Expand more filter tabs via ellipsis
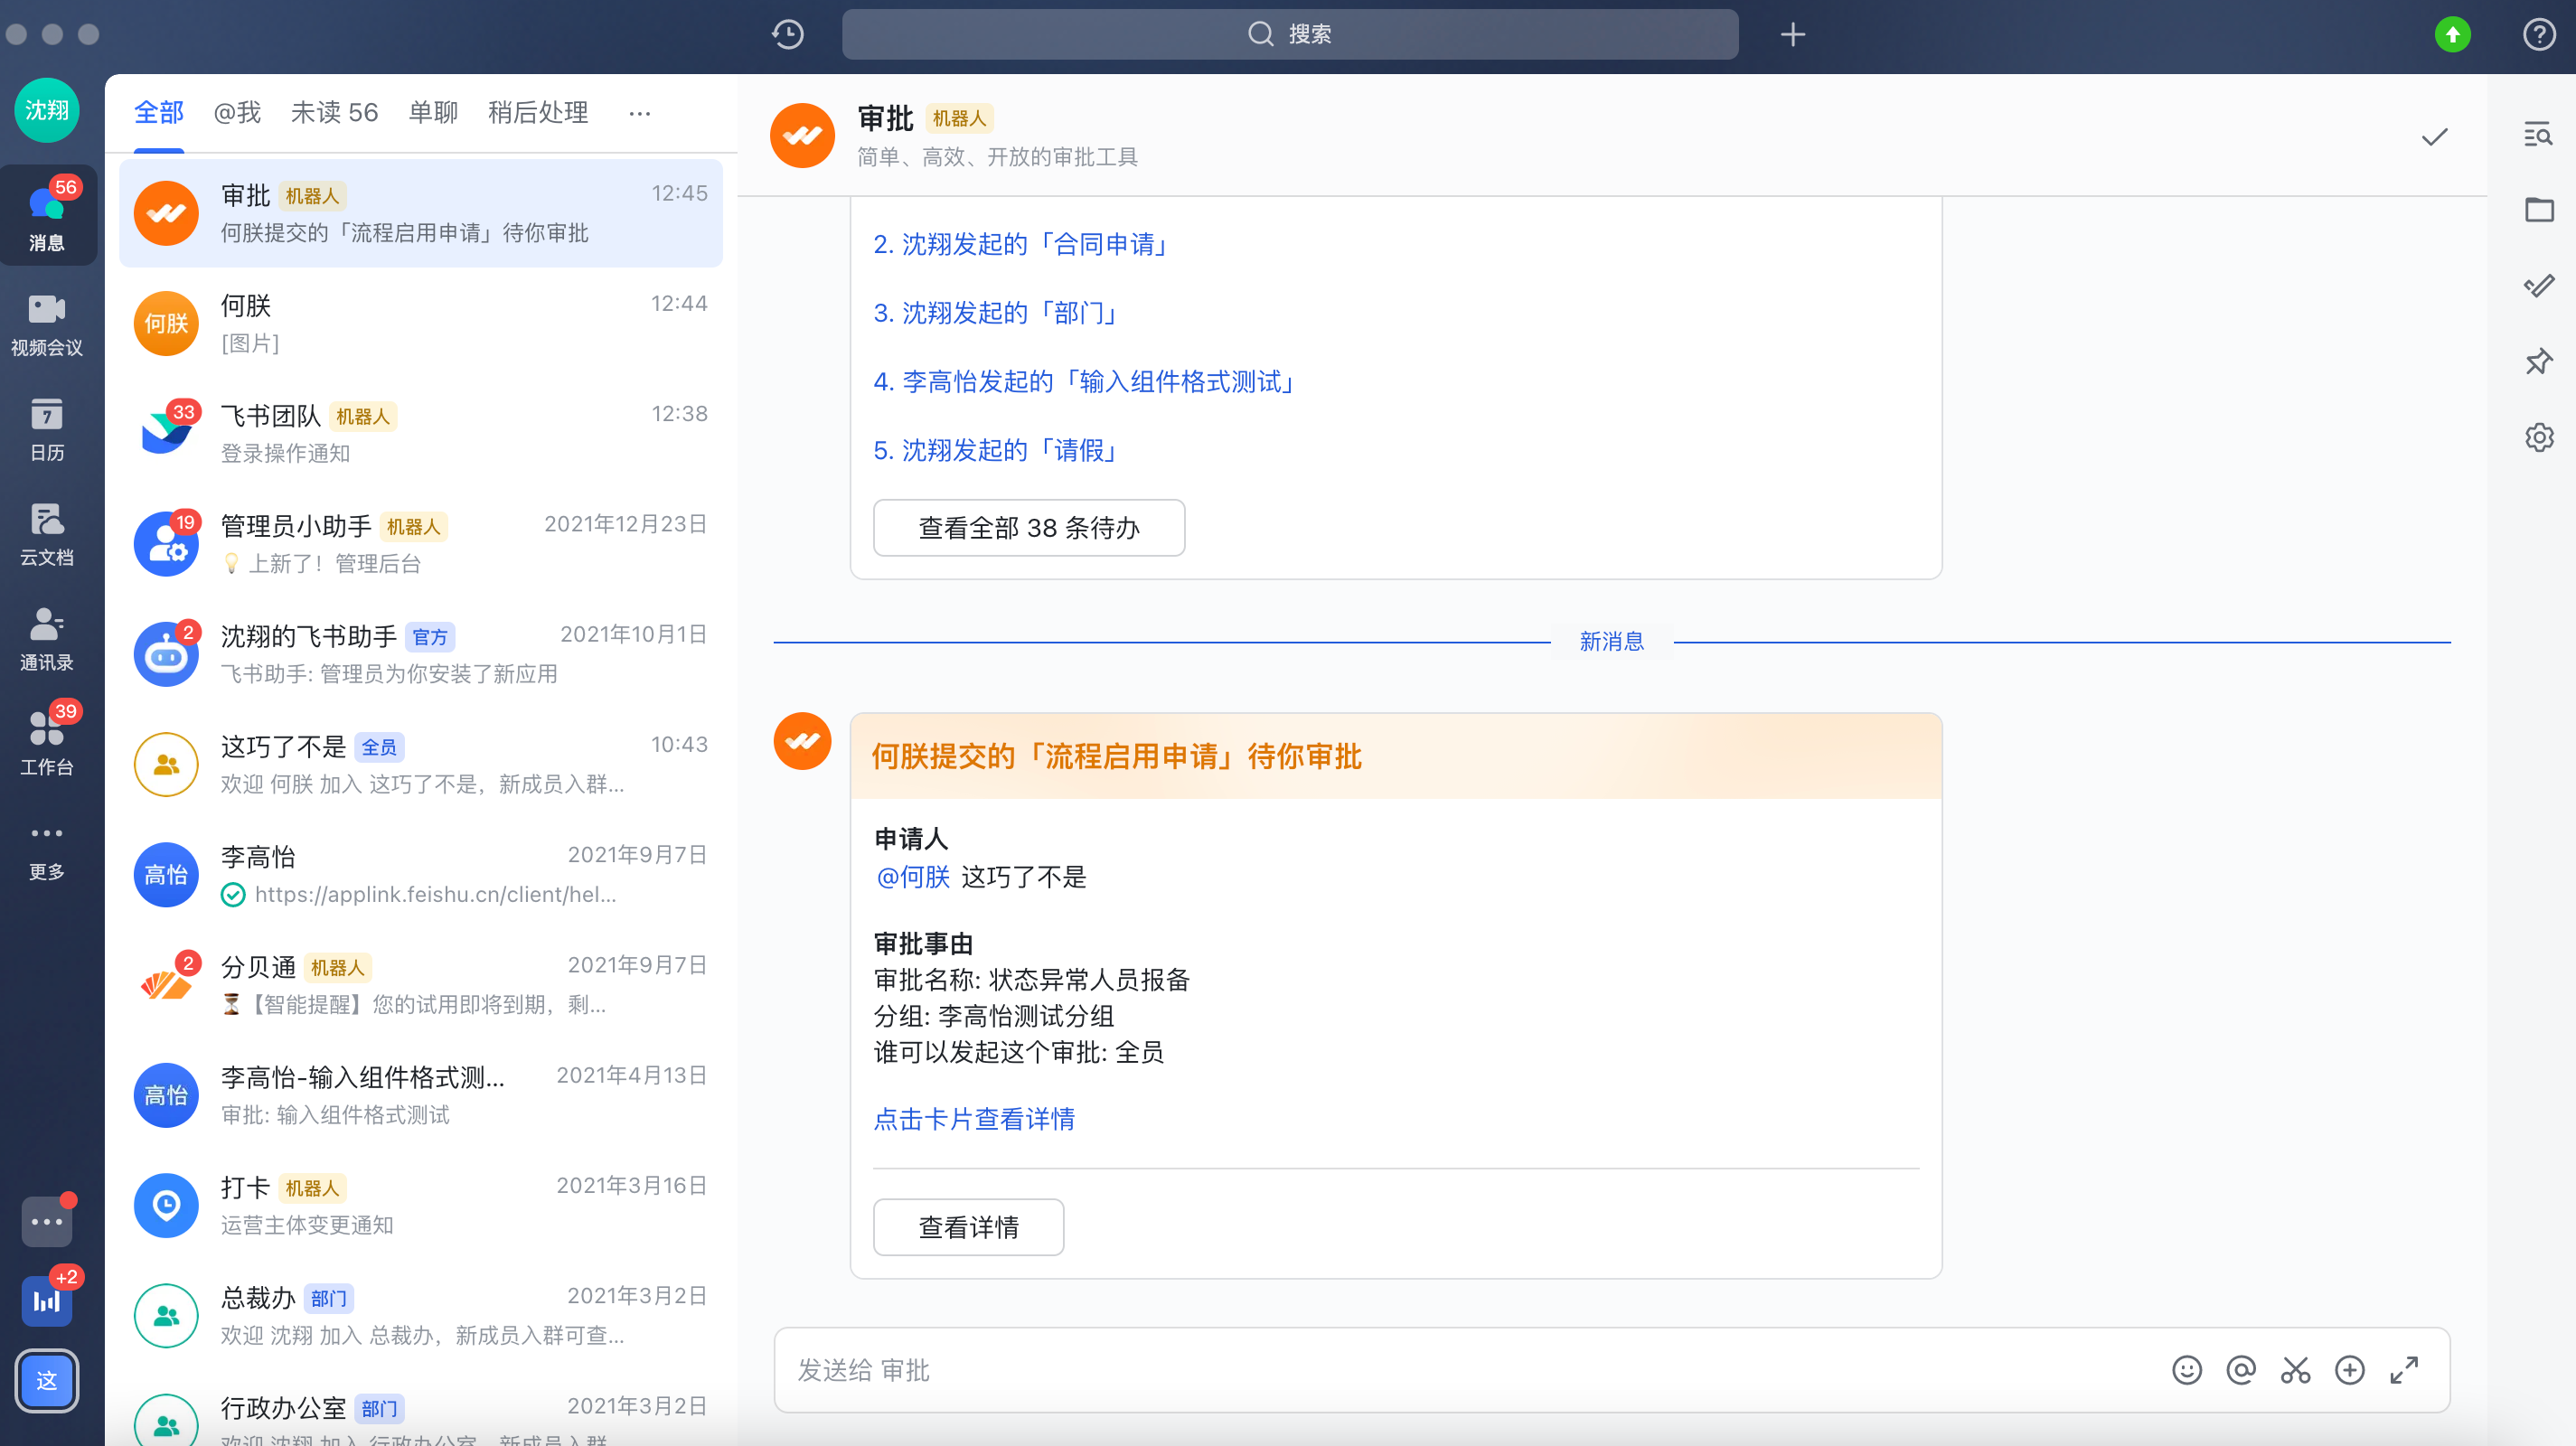Viewport: 2576px width, 1446px height. coord(640,113)
